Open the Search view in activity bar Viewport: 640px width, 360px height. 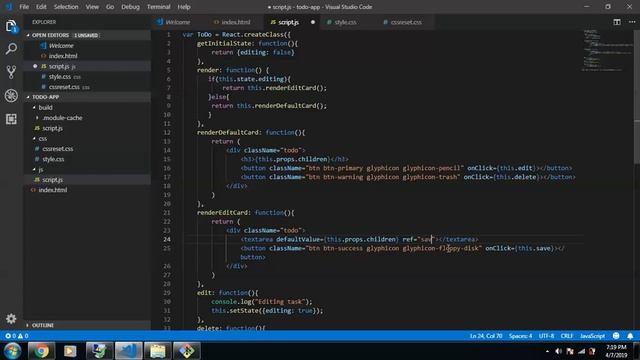11,49
